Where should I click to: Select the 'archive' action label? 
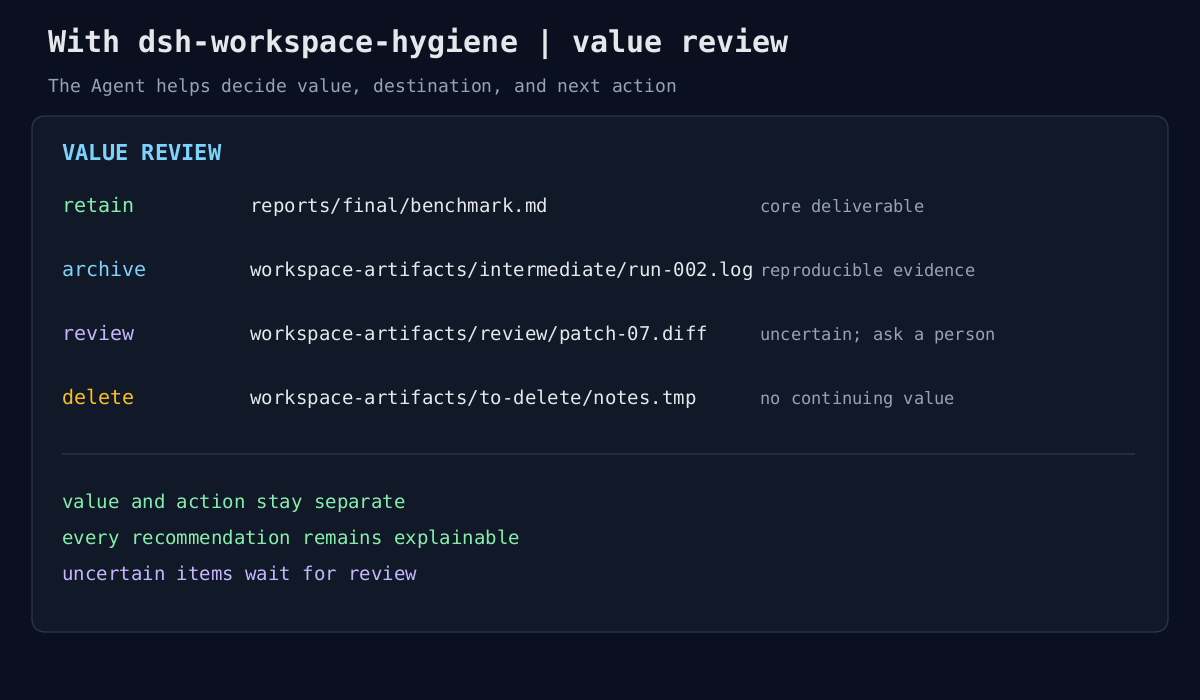pyautogui.click(x=104, y=269)
